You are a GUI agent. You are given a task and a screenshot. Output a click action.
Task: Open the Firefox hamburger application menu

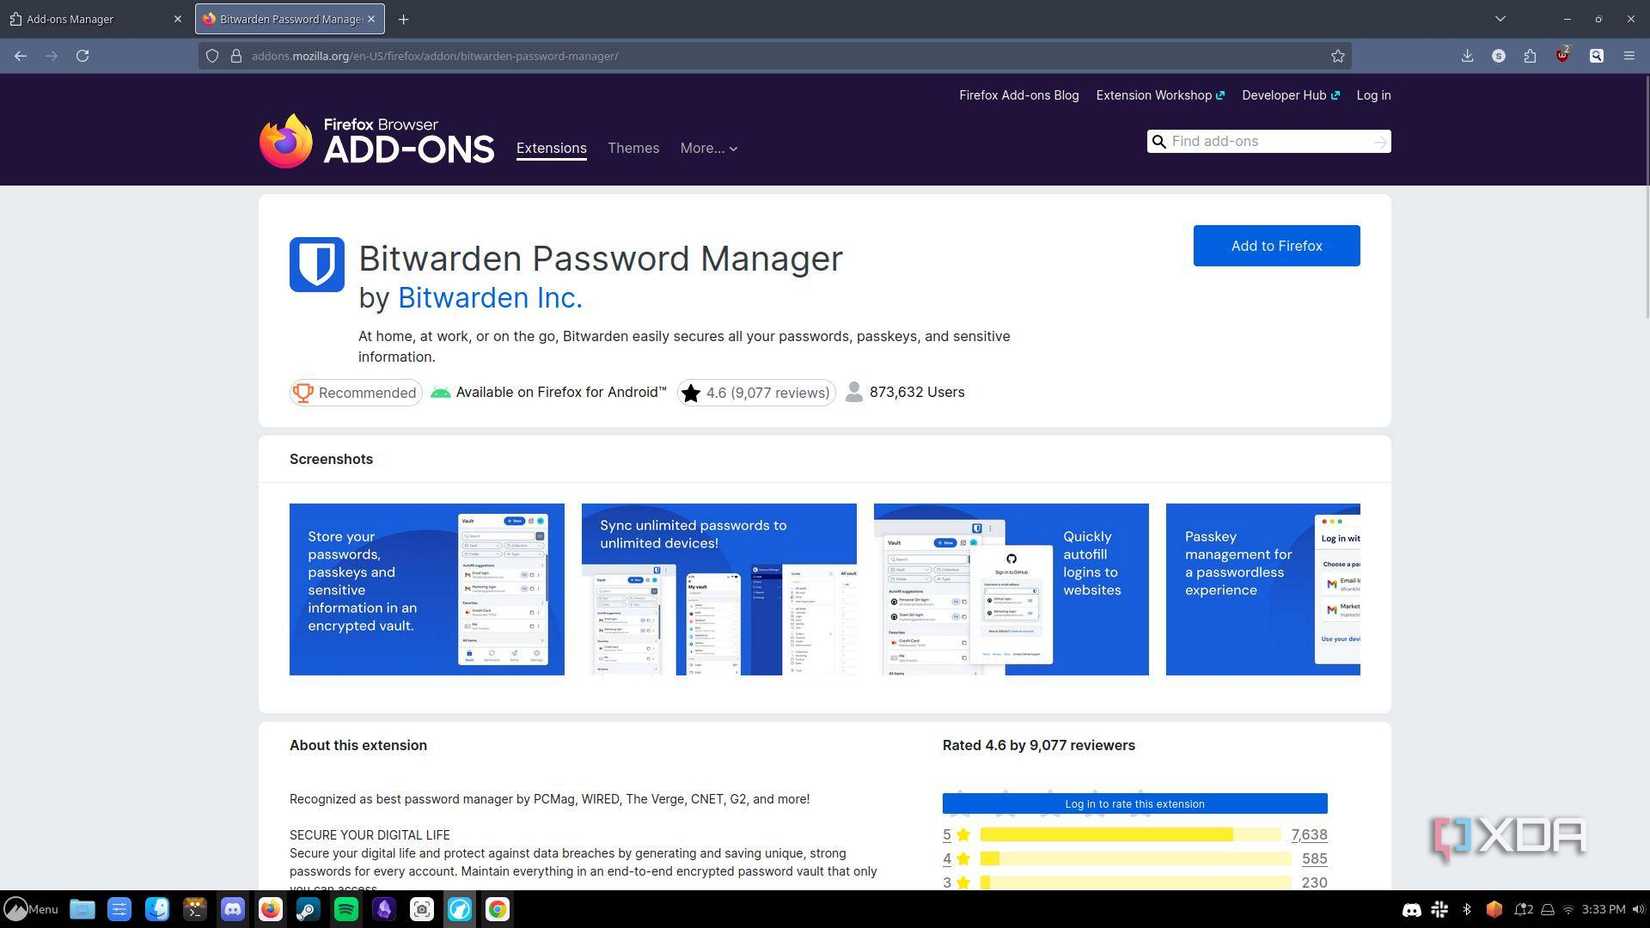(1629, 56)
